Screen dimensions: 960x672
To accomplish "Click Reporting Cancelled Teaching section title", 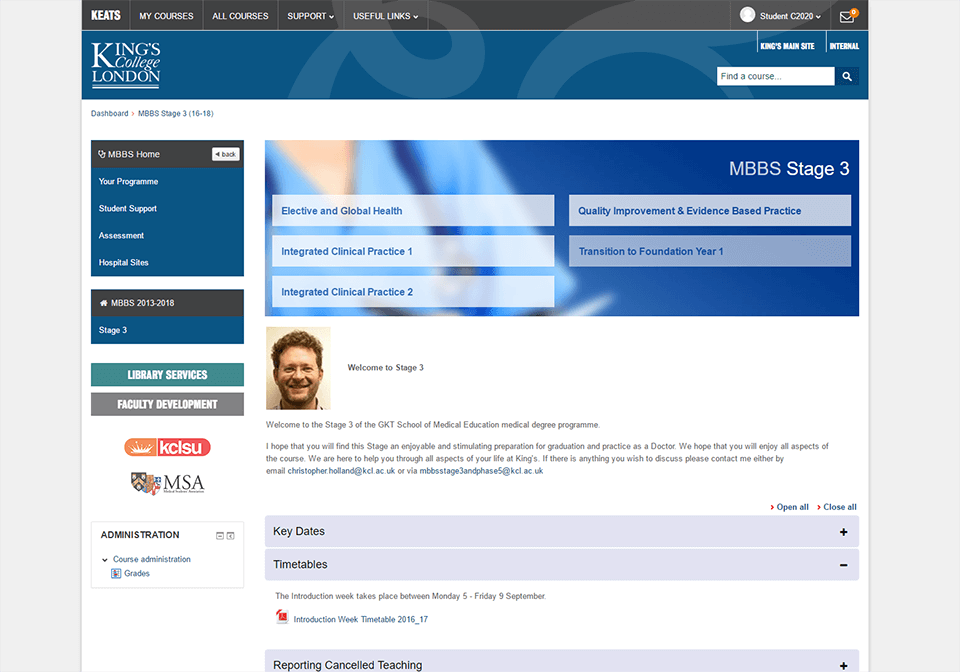I will click(x=347, y=665).
